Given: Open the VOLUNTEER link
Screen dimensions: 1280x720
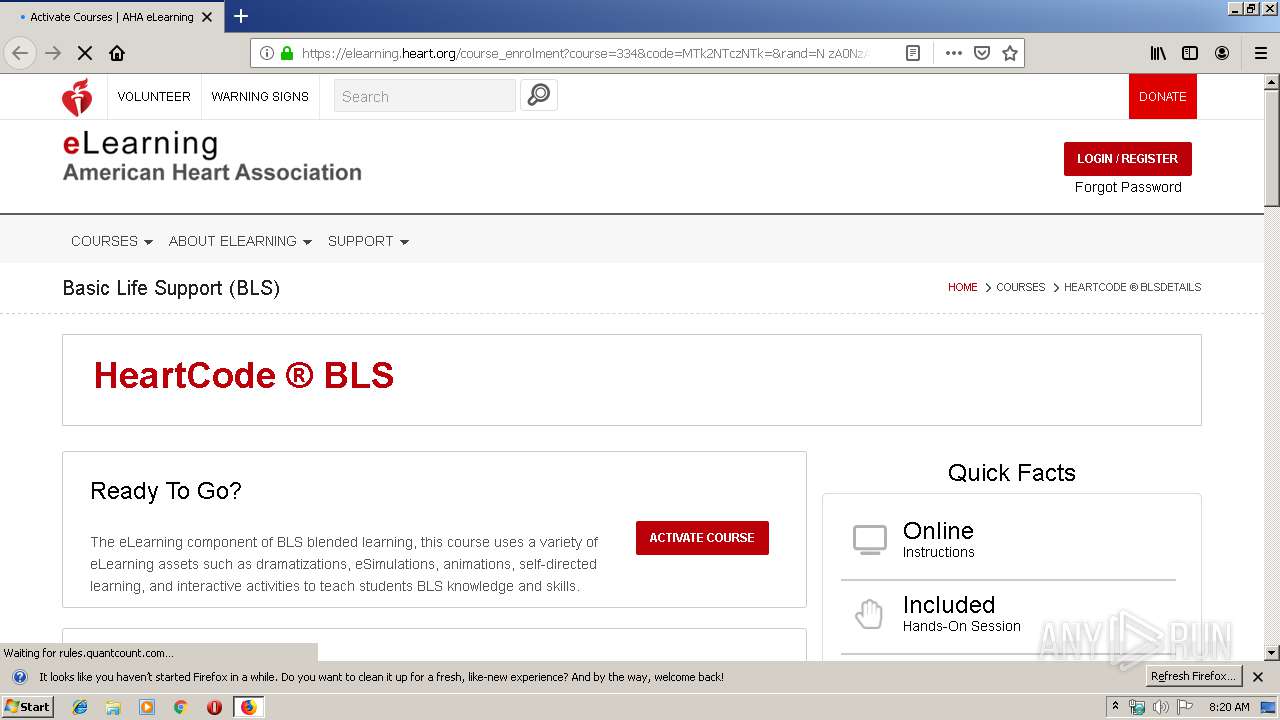Looking at the screenshot, I should pos(154,97).
